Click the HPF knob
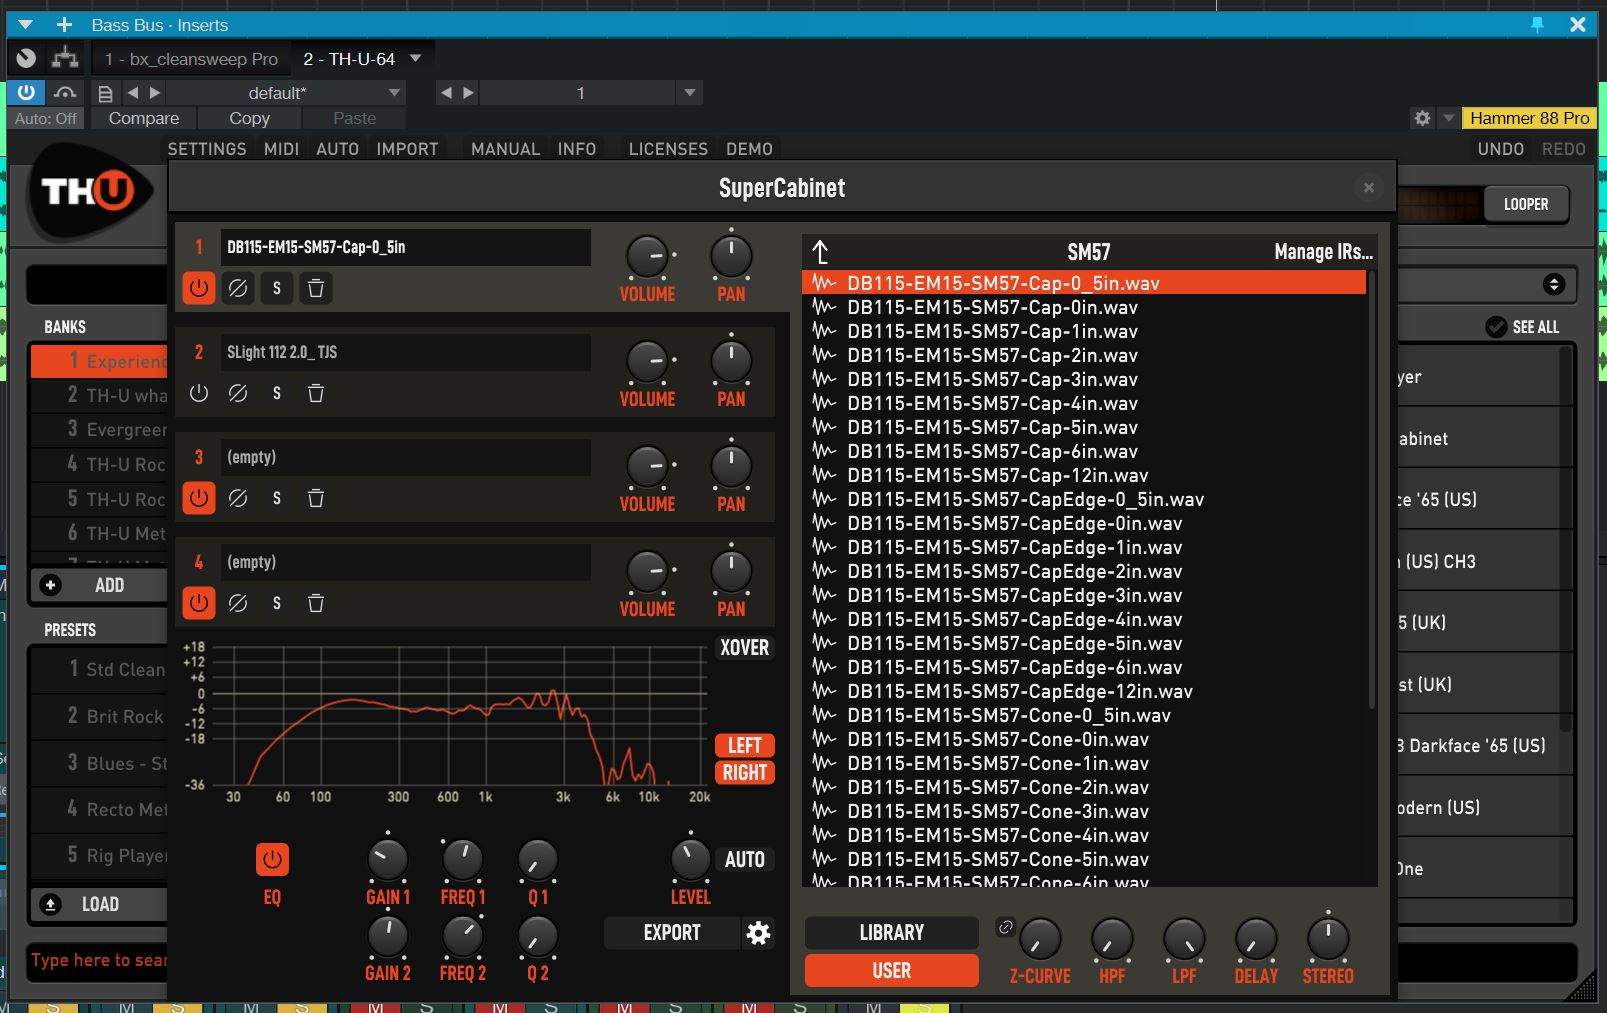This screenshot has height=1013, width=1607. [1111, 939]
